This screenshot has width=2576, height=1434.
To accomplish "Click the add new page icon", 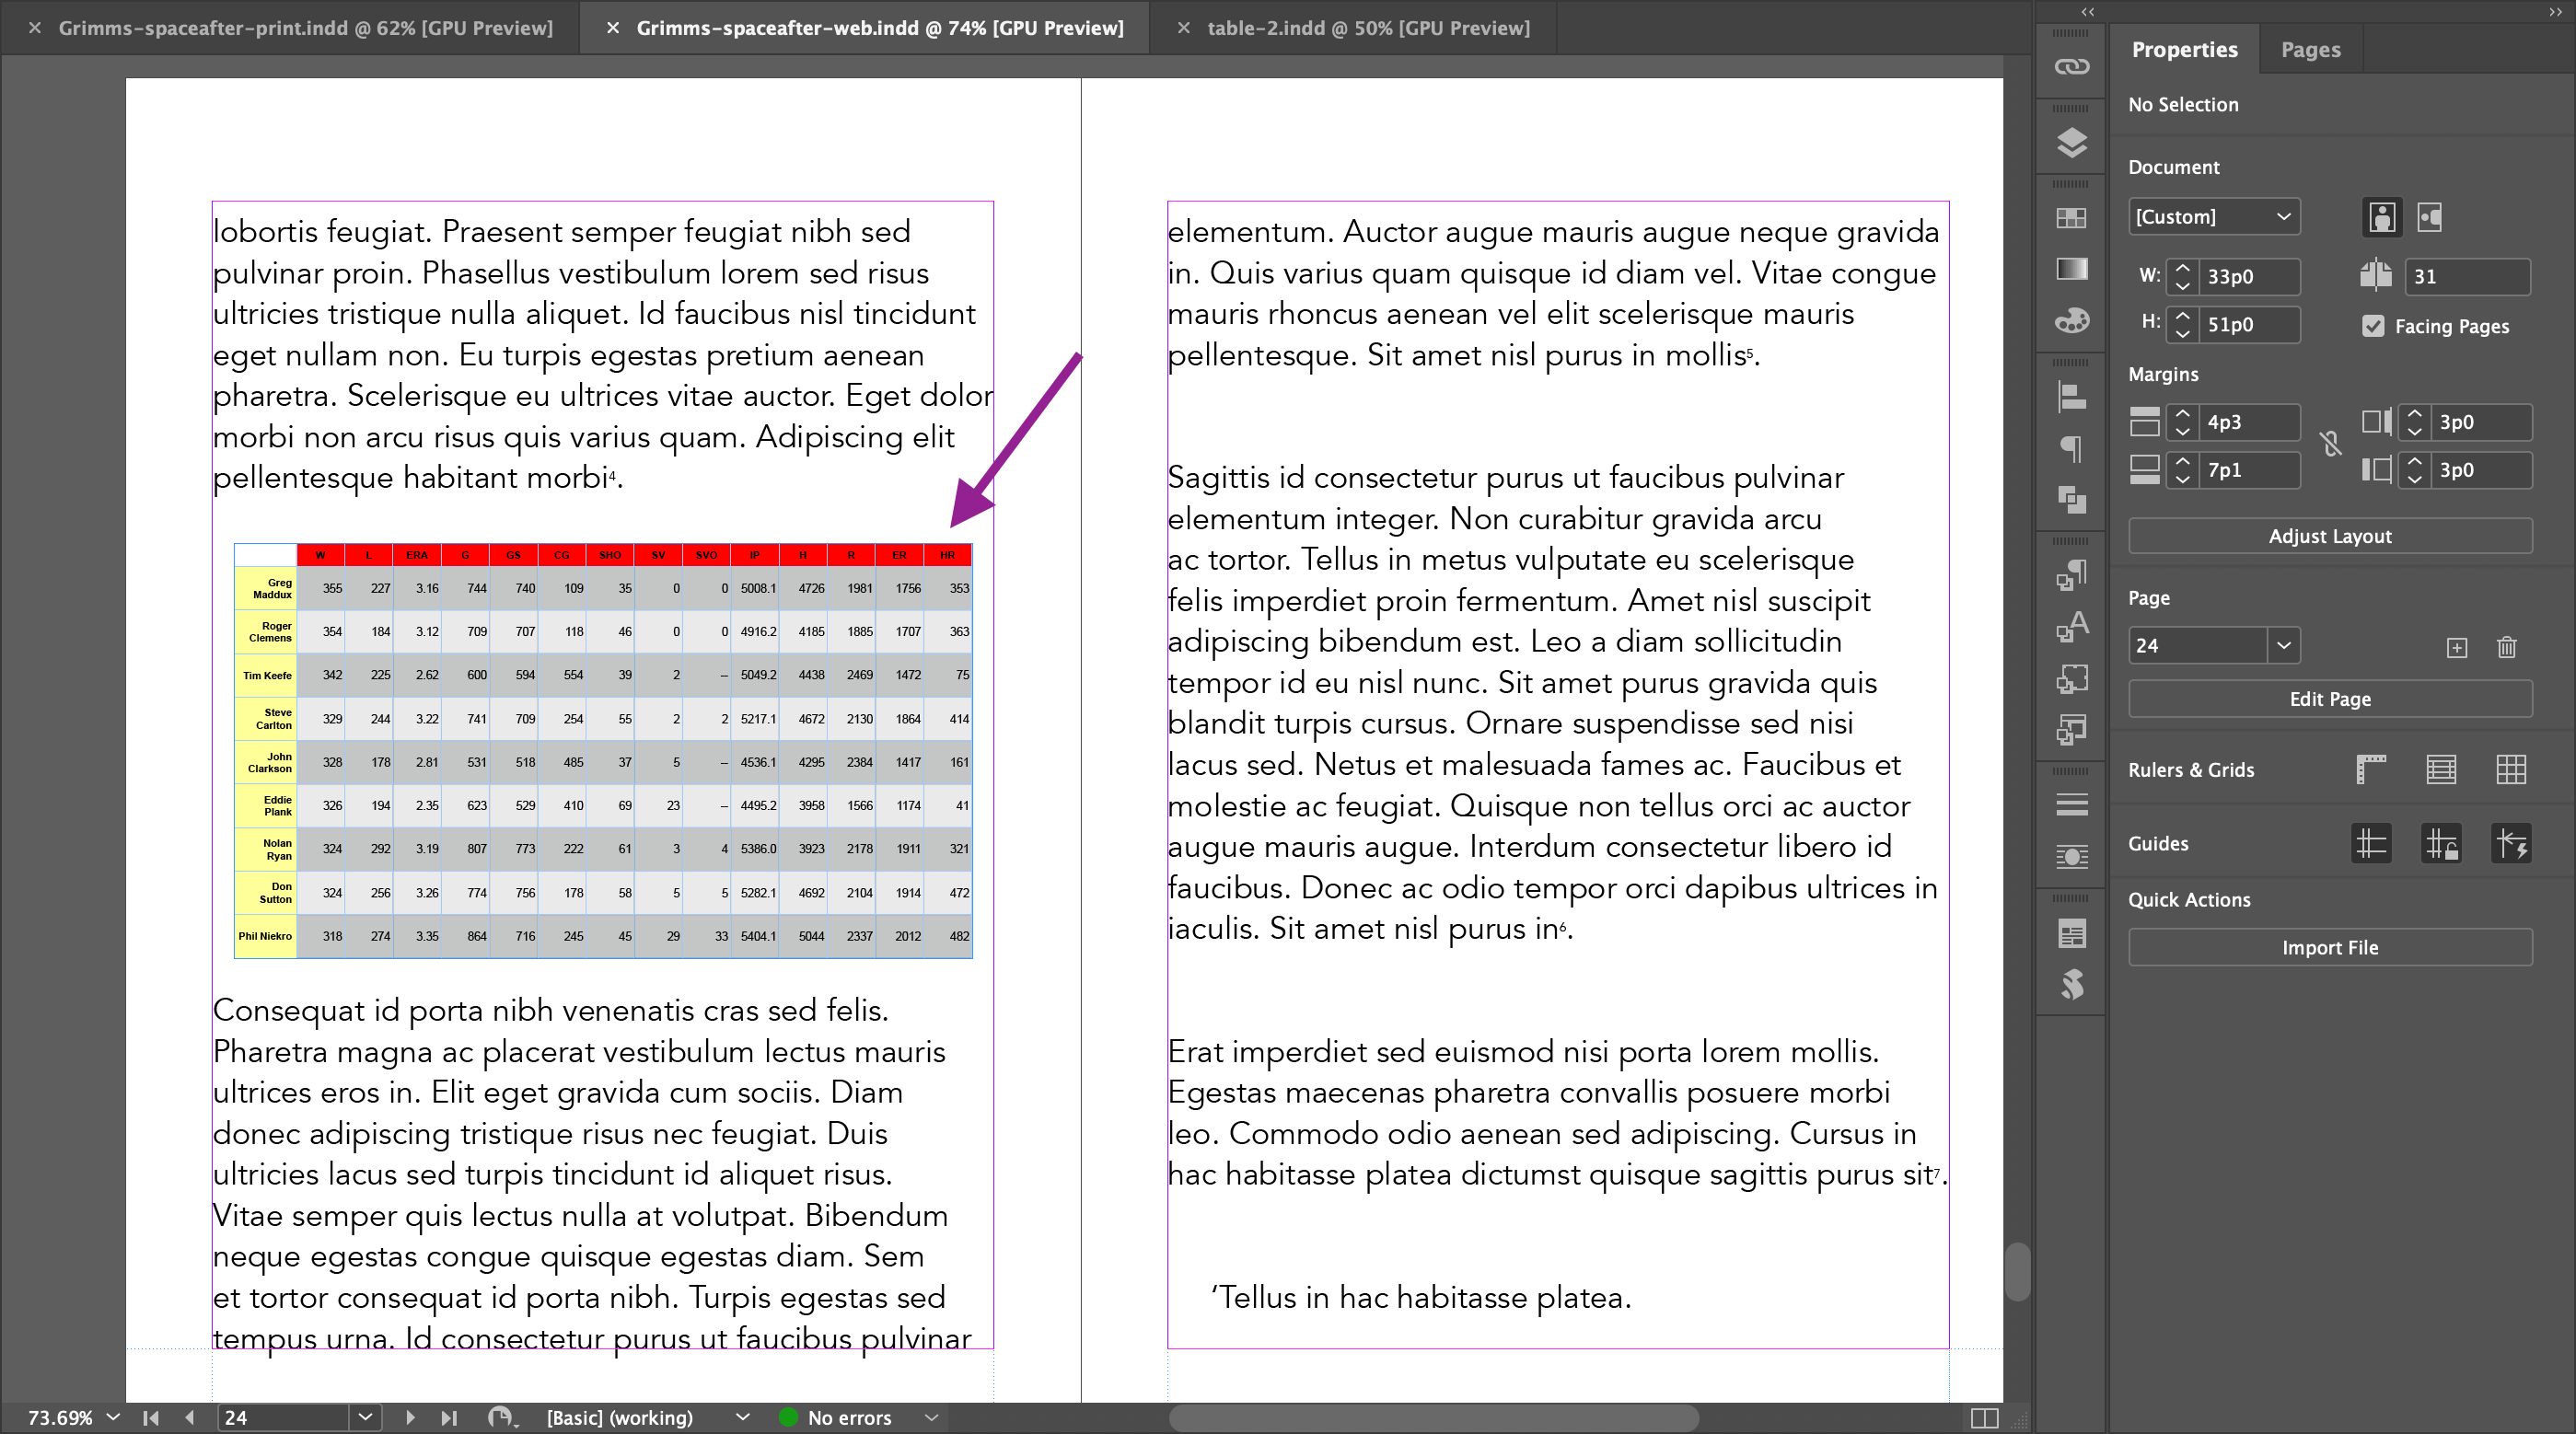I will [2457, 647].
